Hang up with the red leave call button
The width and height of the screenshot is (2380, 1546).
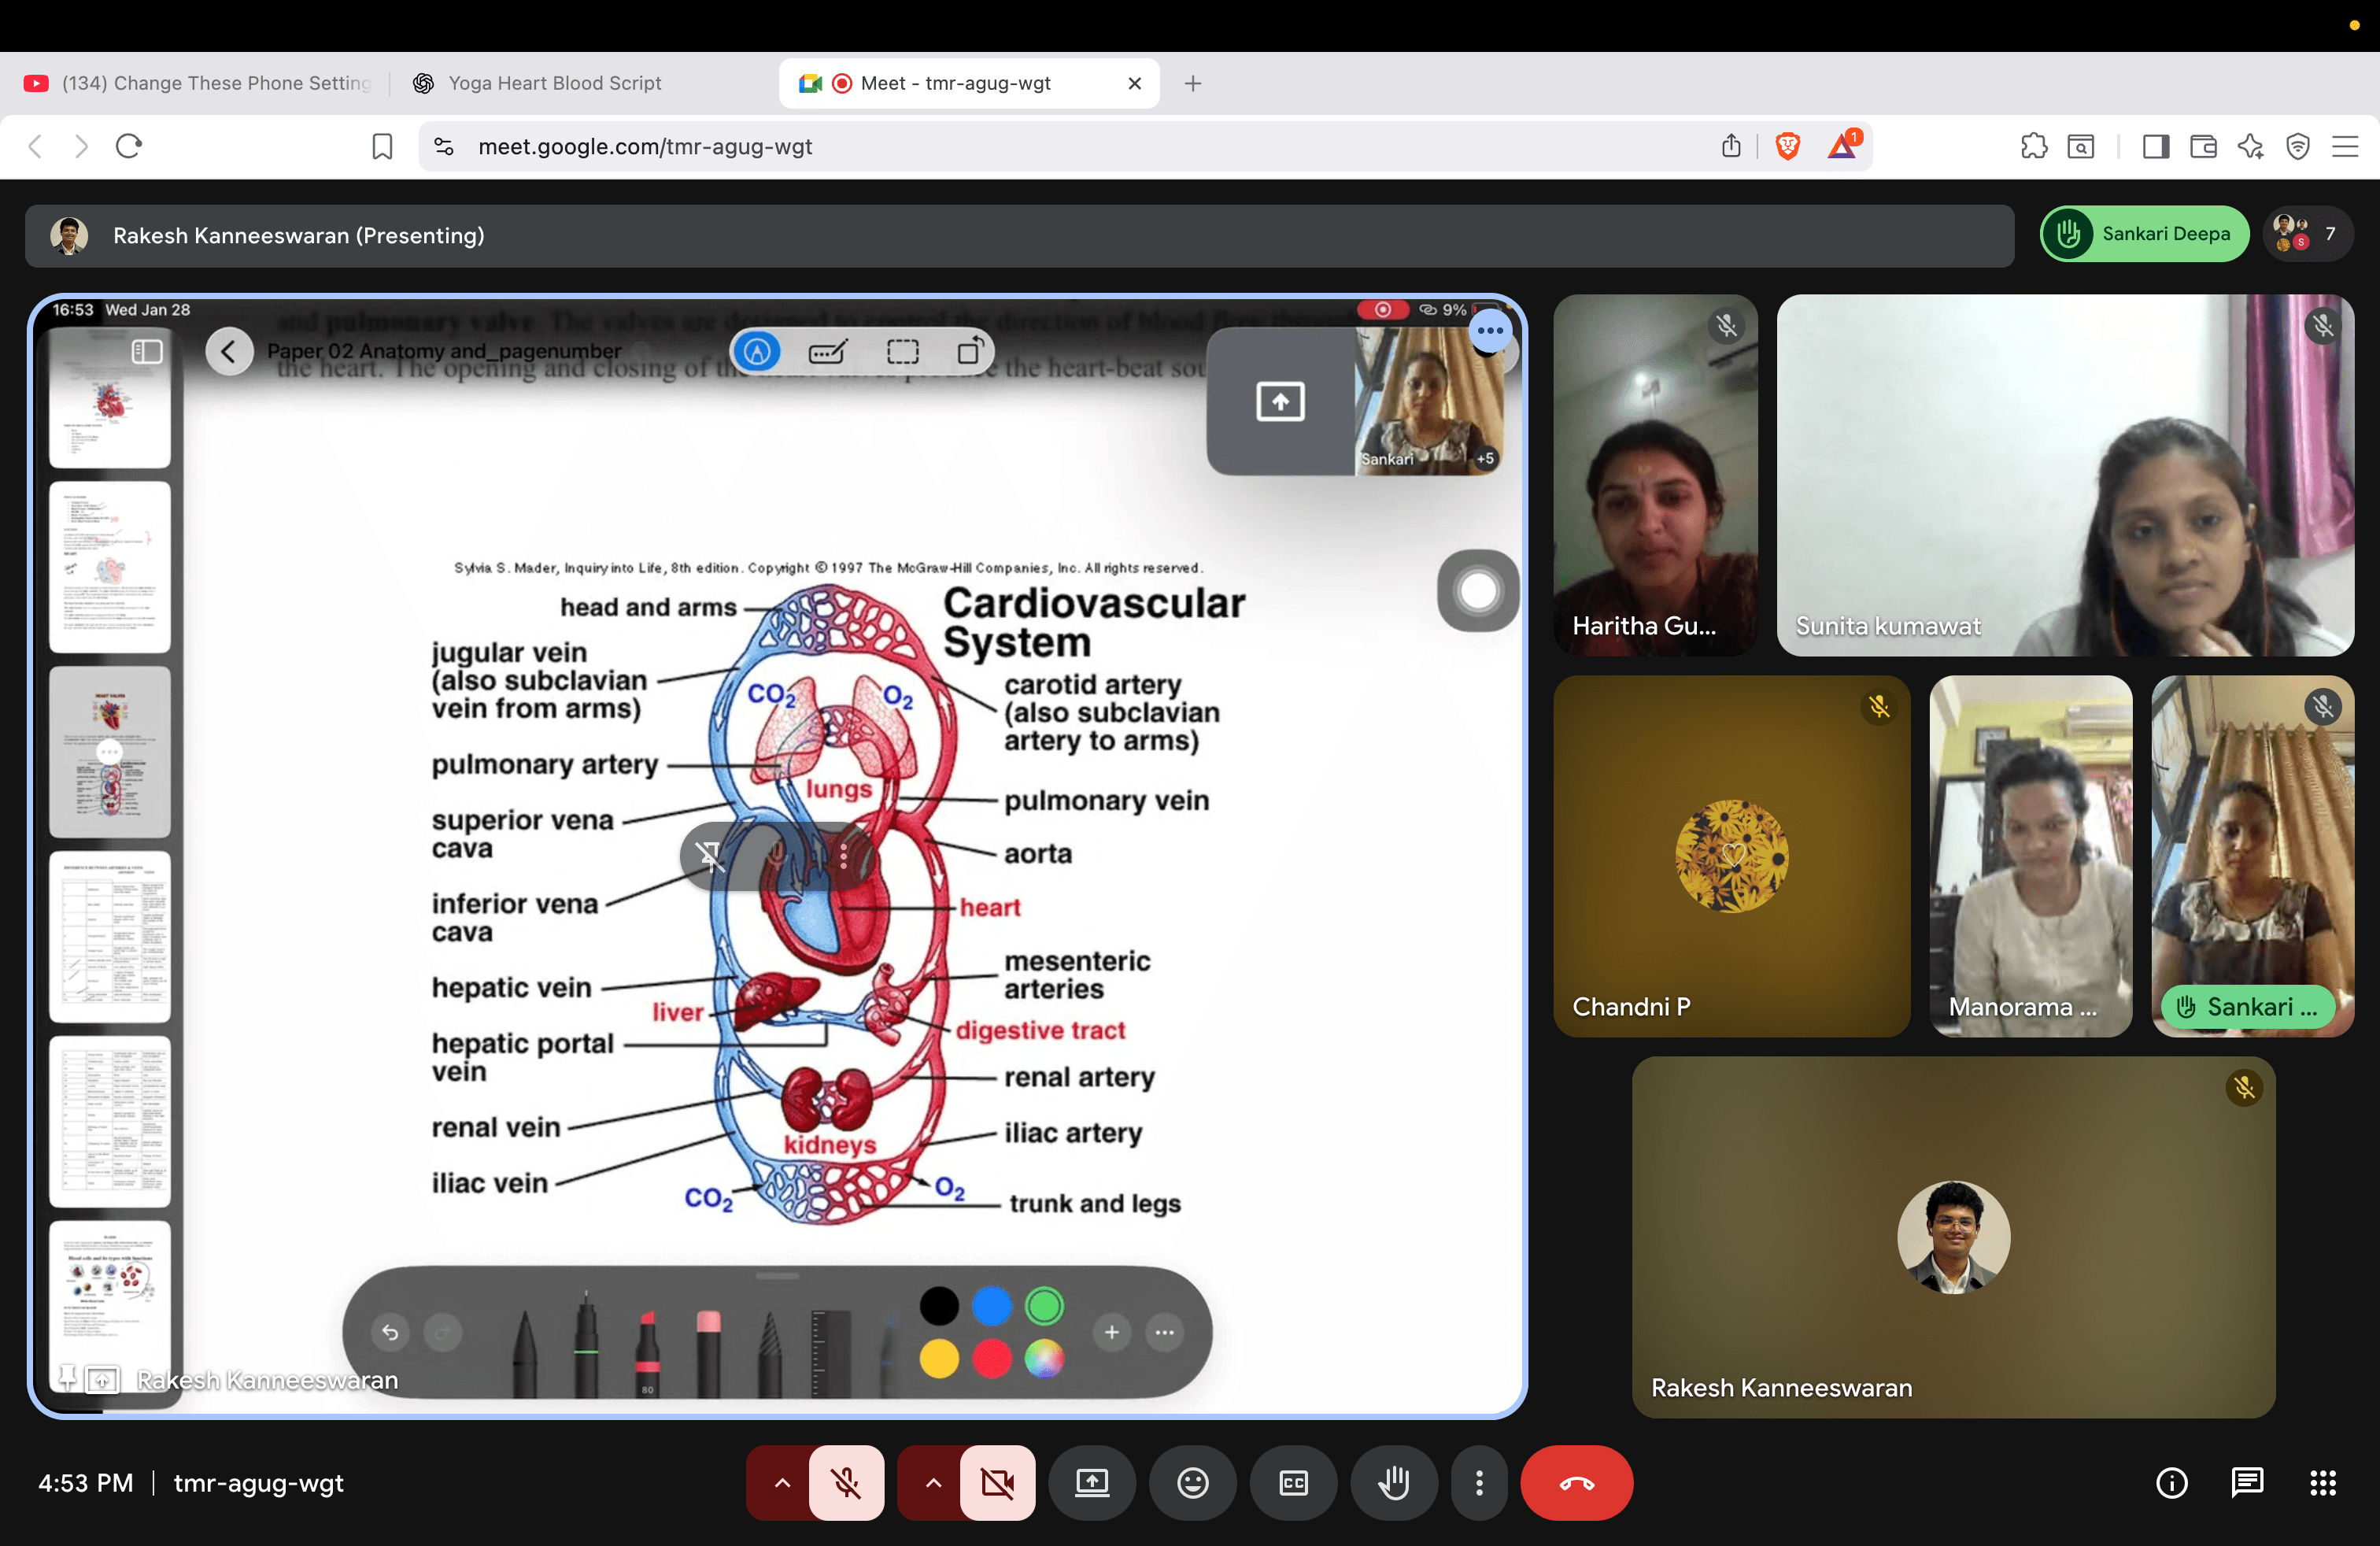(x=1576, y=1483)
